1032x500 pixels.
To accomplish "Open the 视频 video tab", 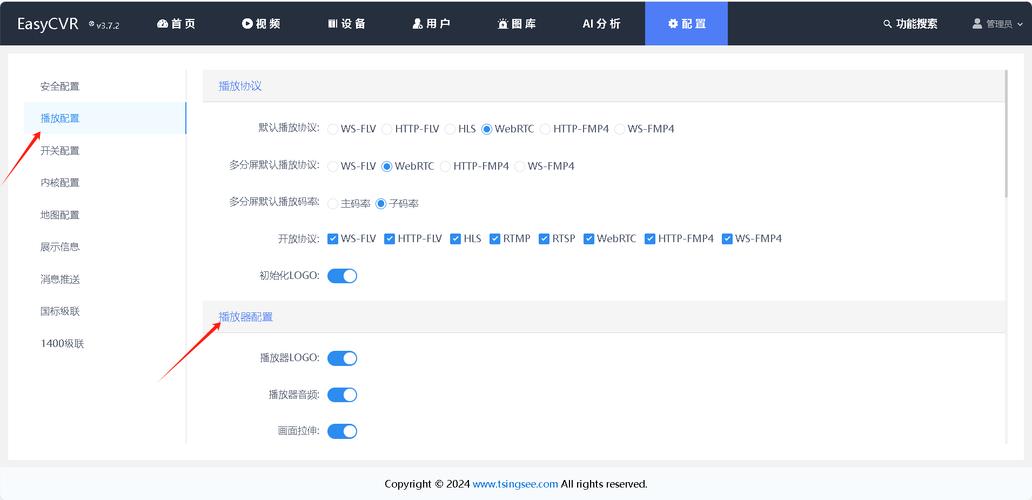I will 261,24.
